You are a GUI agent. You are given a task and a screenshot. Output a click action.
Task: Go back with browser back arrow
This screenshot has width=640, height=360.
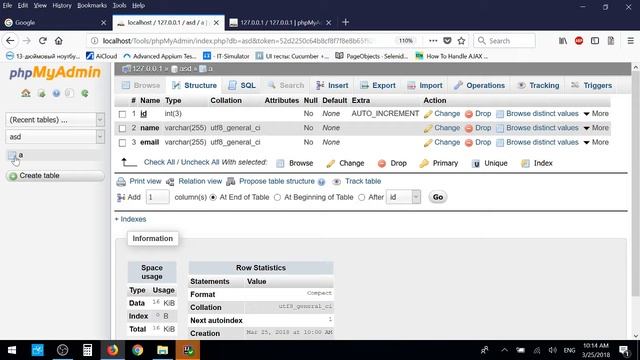point(10,41)
